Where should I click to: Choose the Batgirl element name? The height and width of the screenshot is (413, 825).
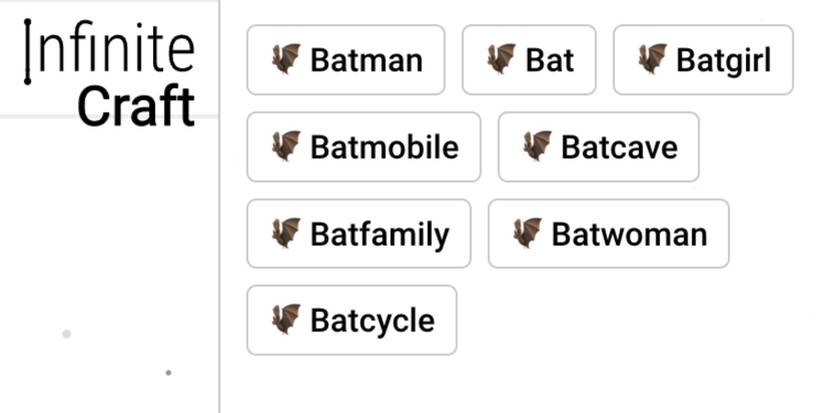(x=723, y=60)
